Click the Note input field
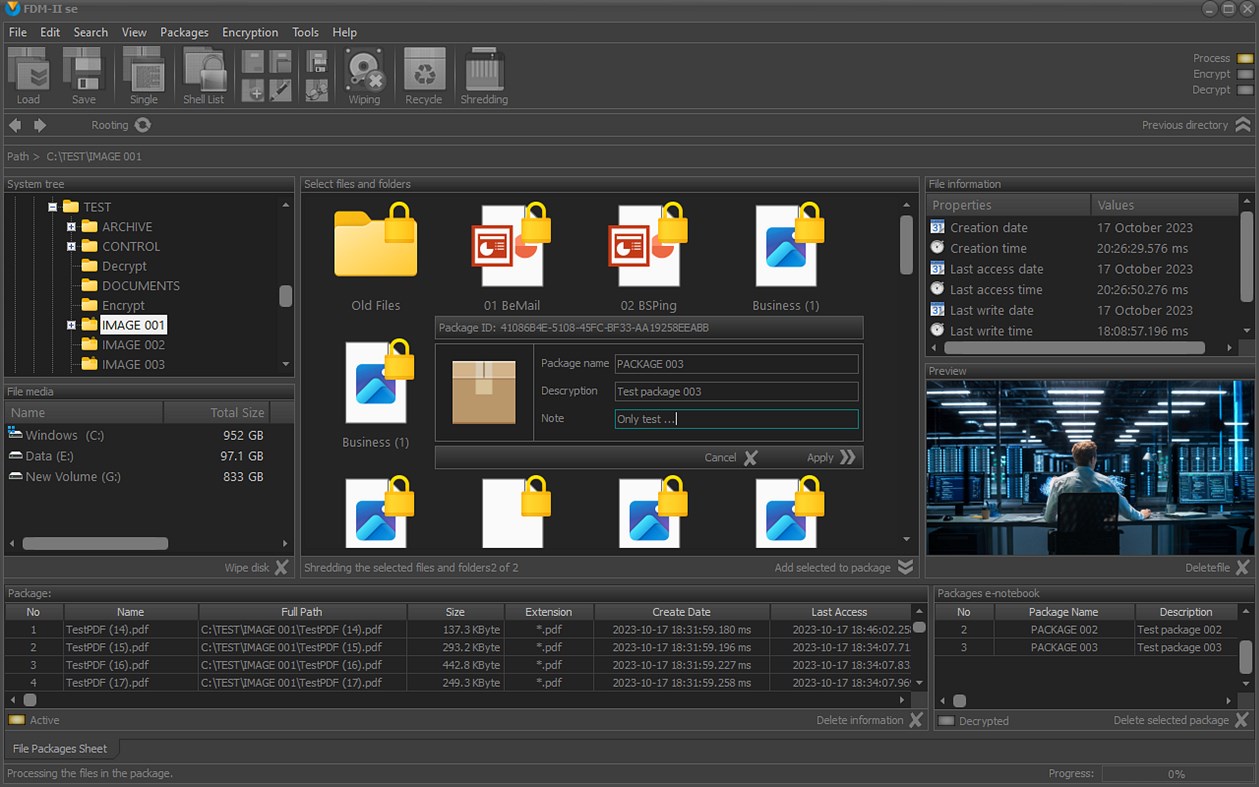 click(x=736, y=419)
